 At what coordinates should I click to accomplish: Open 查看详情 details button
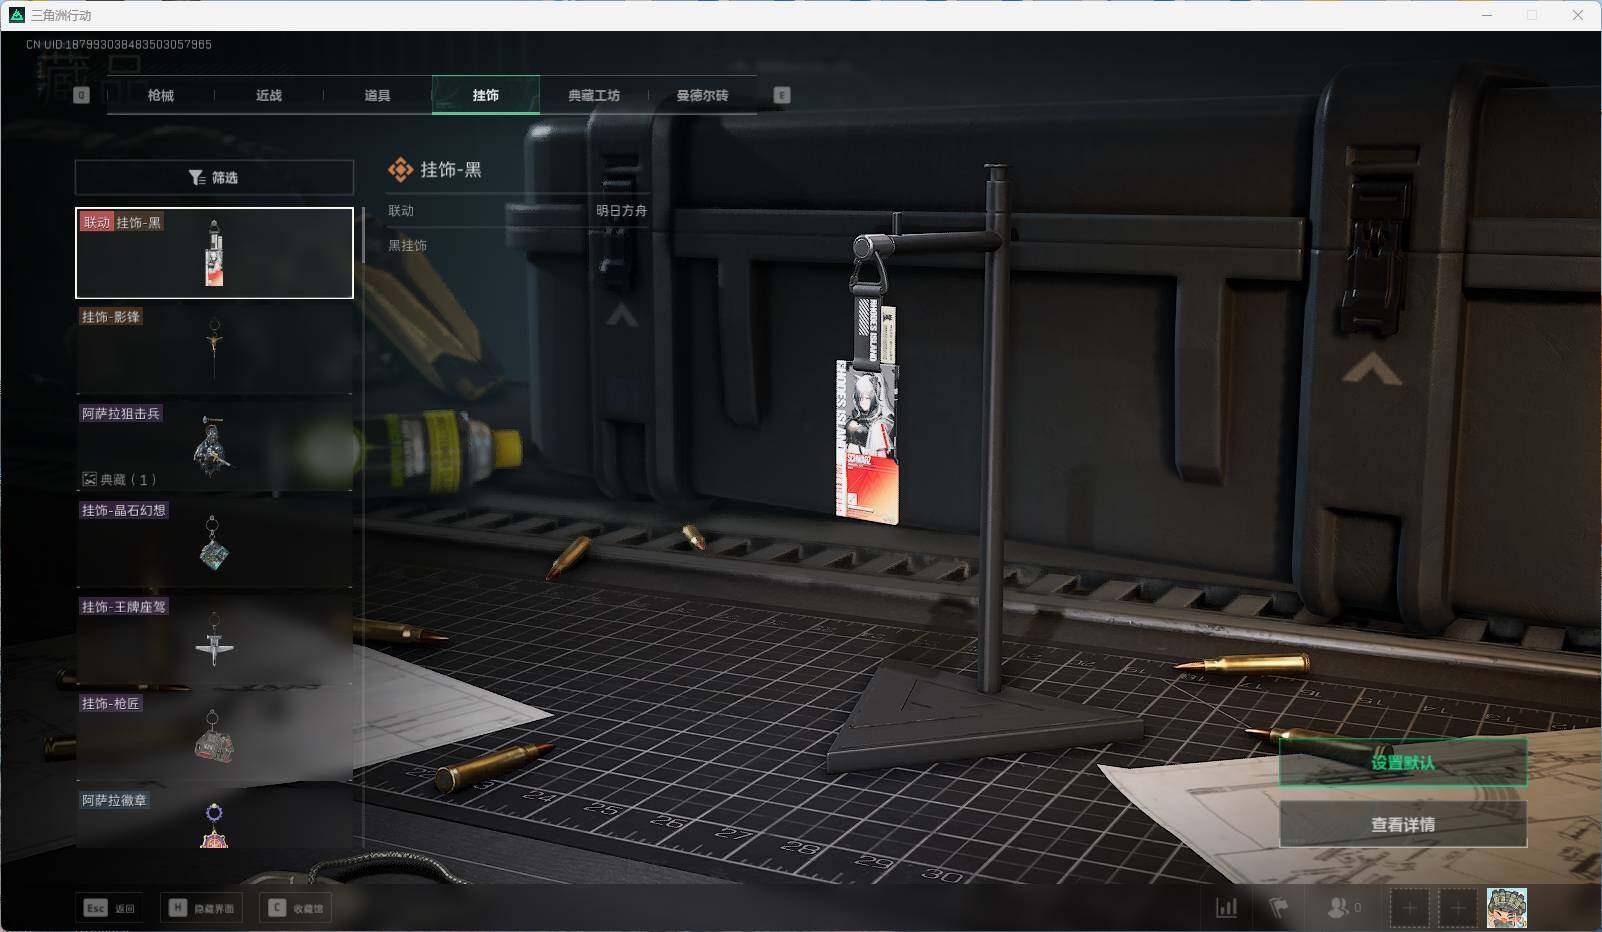pyautogui.click(x=1403, y=824)
